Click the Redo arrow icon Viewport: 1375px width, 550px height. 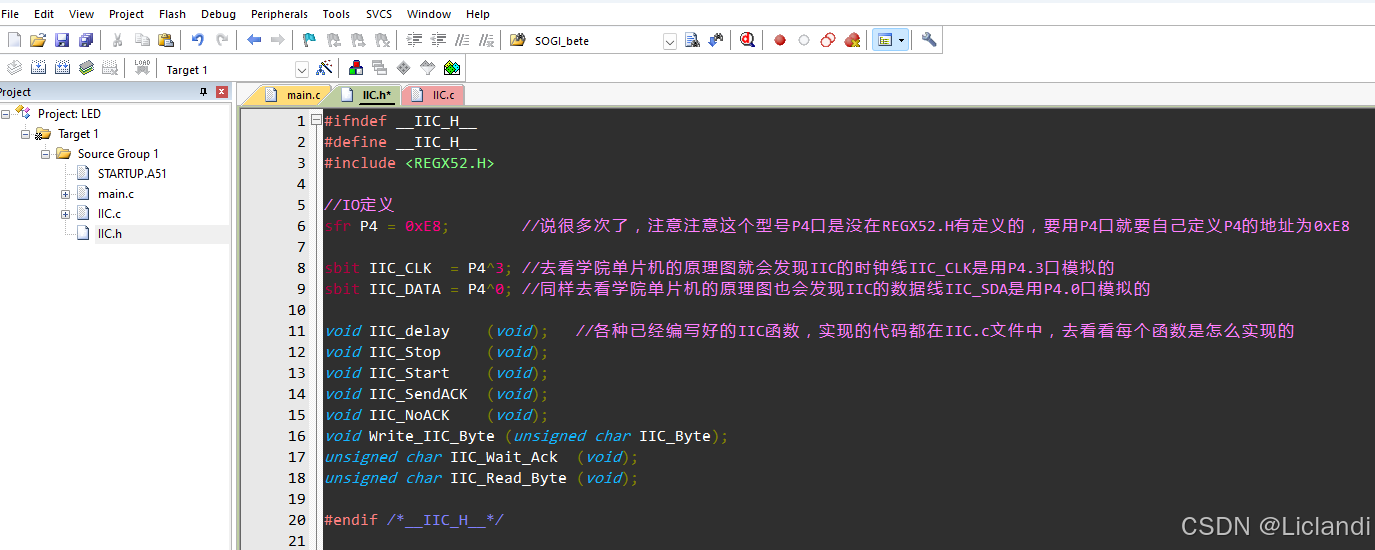click(222, 40)
